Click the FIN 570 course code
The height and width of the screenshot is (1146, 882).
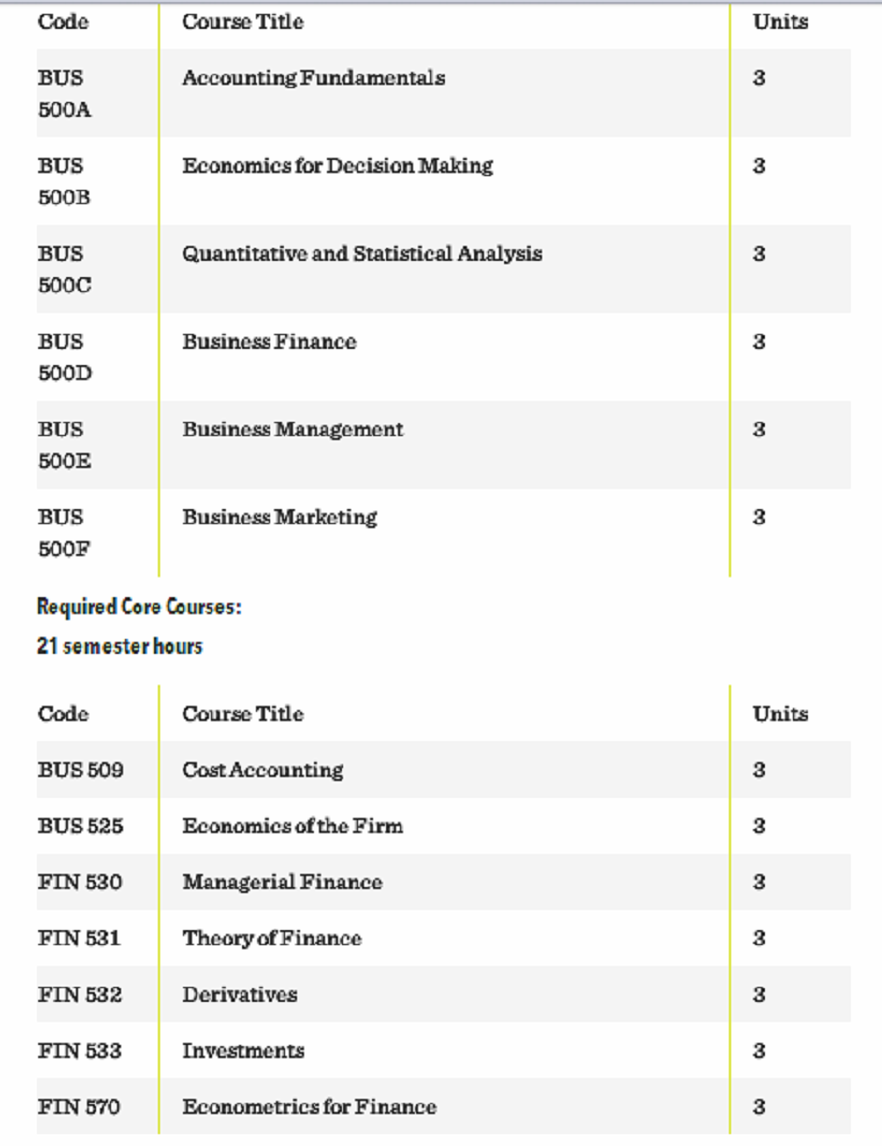[x=80, y=1107]
